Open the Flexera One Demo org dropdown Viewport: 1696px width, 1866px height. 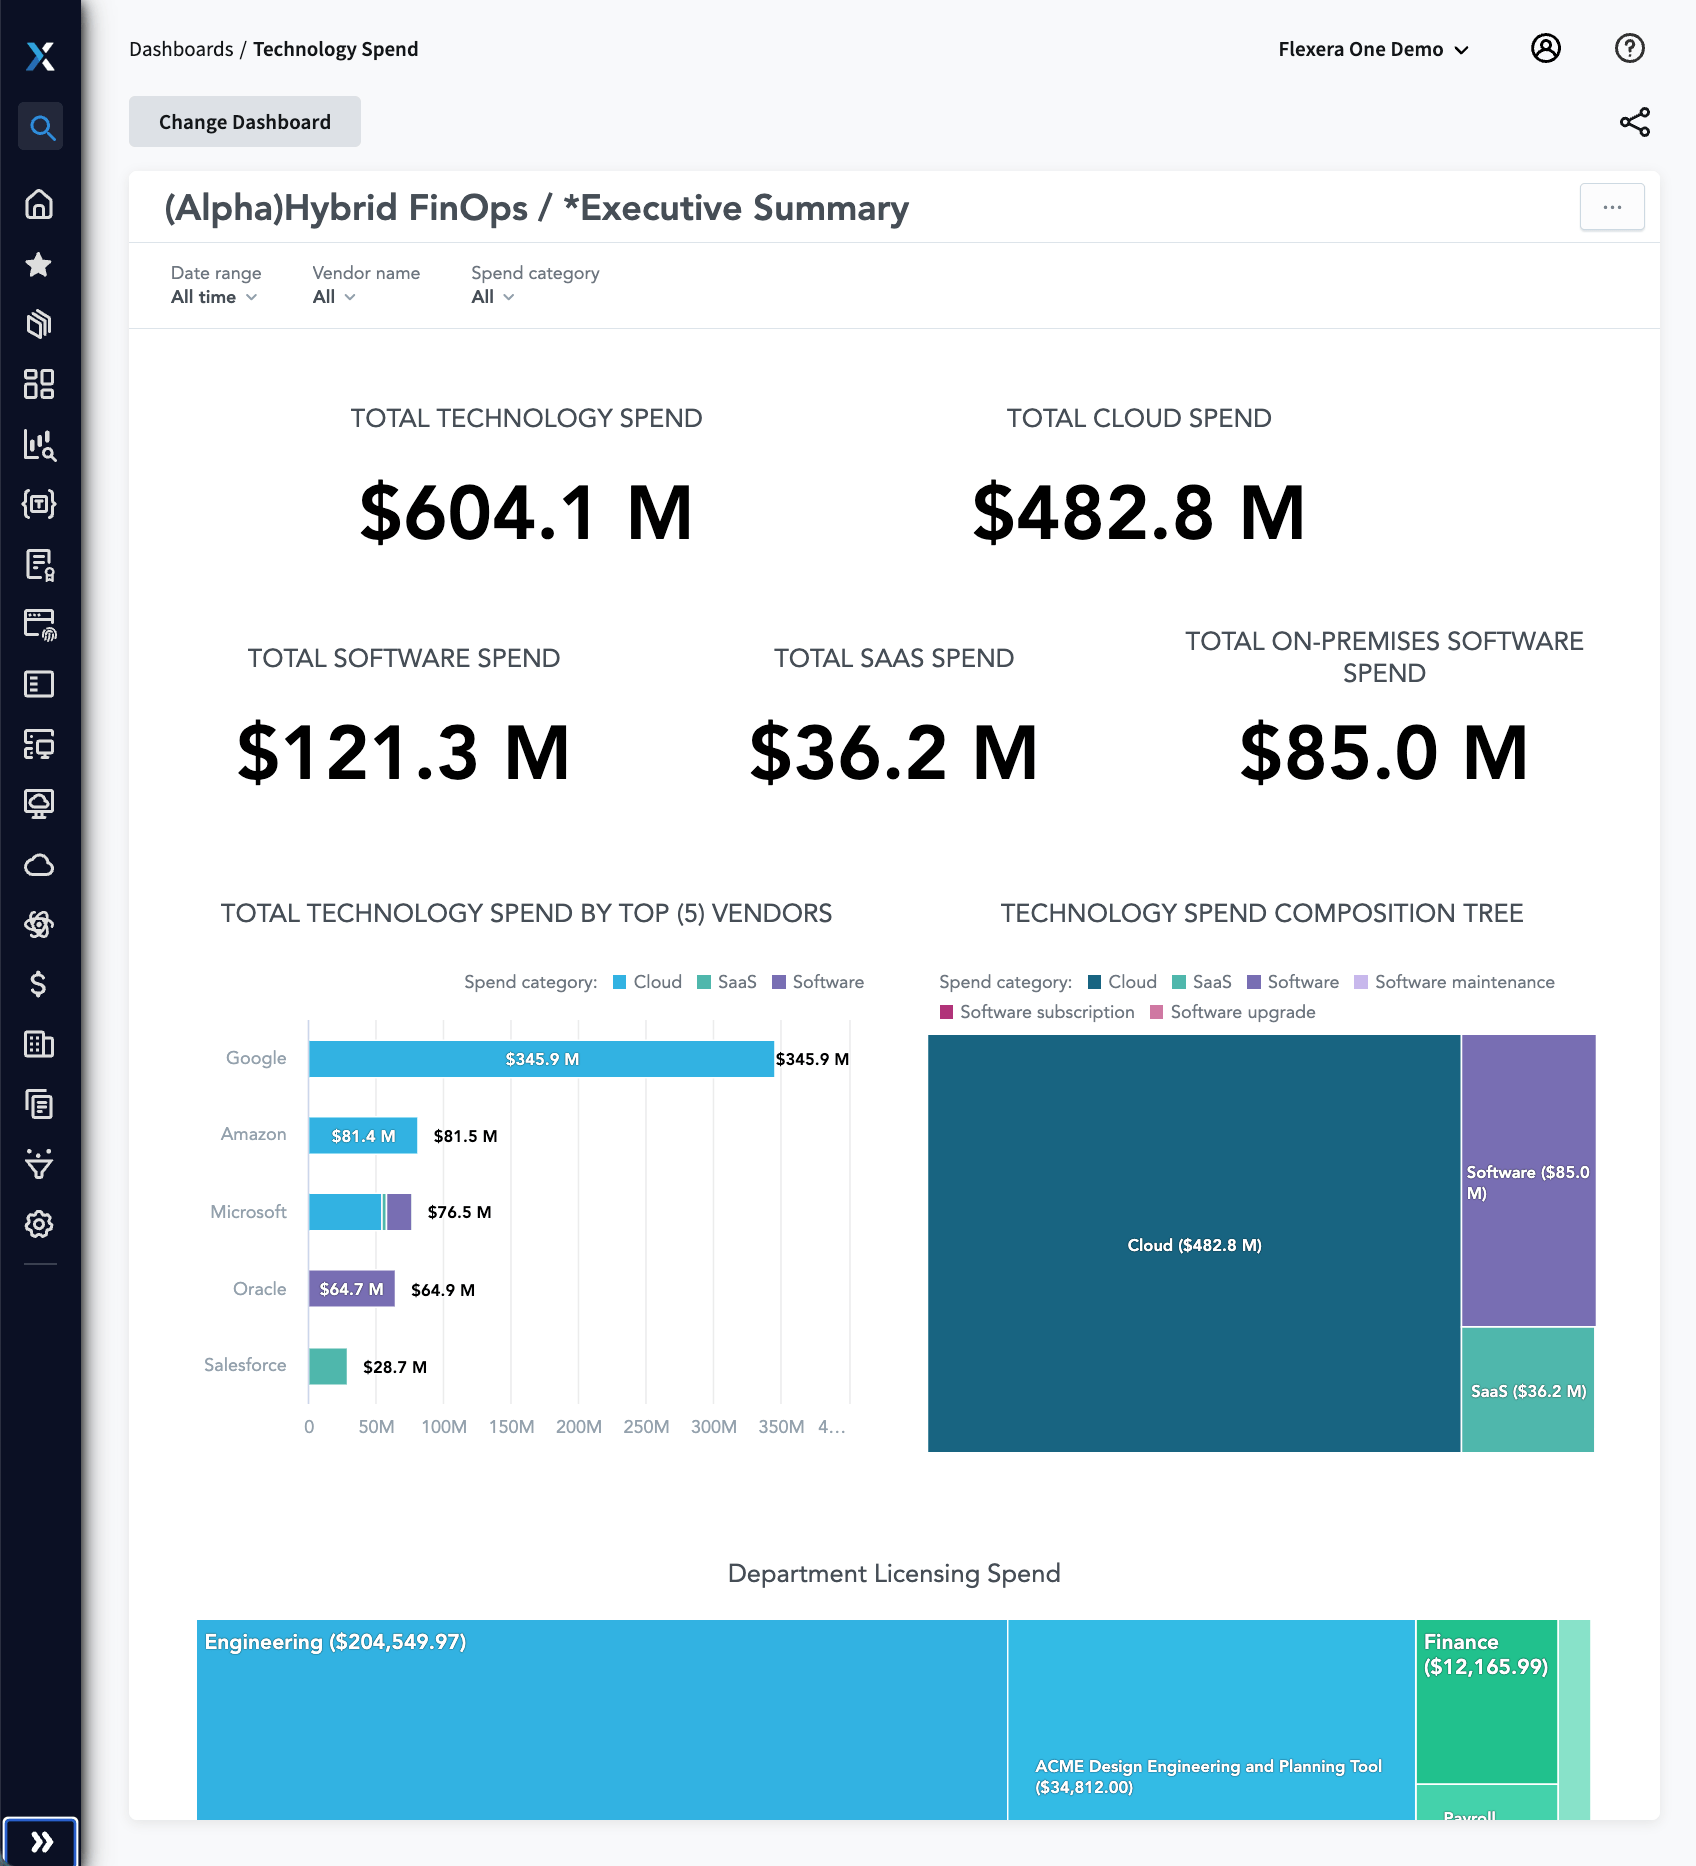click(x=1373, y=49)
